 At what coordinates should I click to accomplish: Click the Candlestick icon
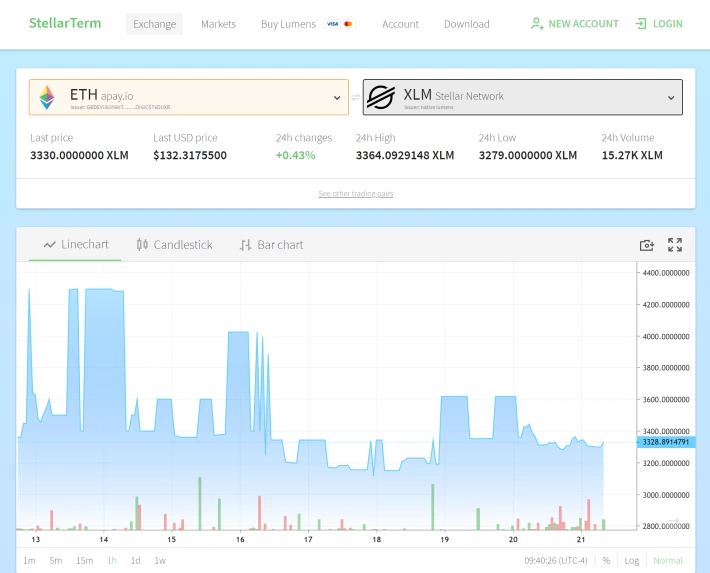click(x=142, y=245)
